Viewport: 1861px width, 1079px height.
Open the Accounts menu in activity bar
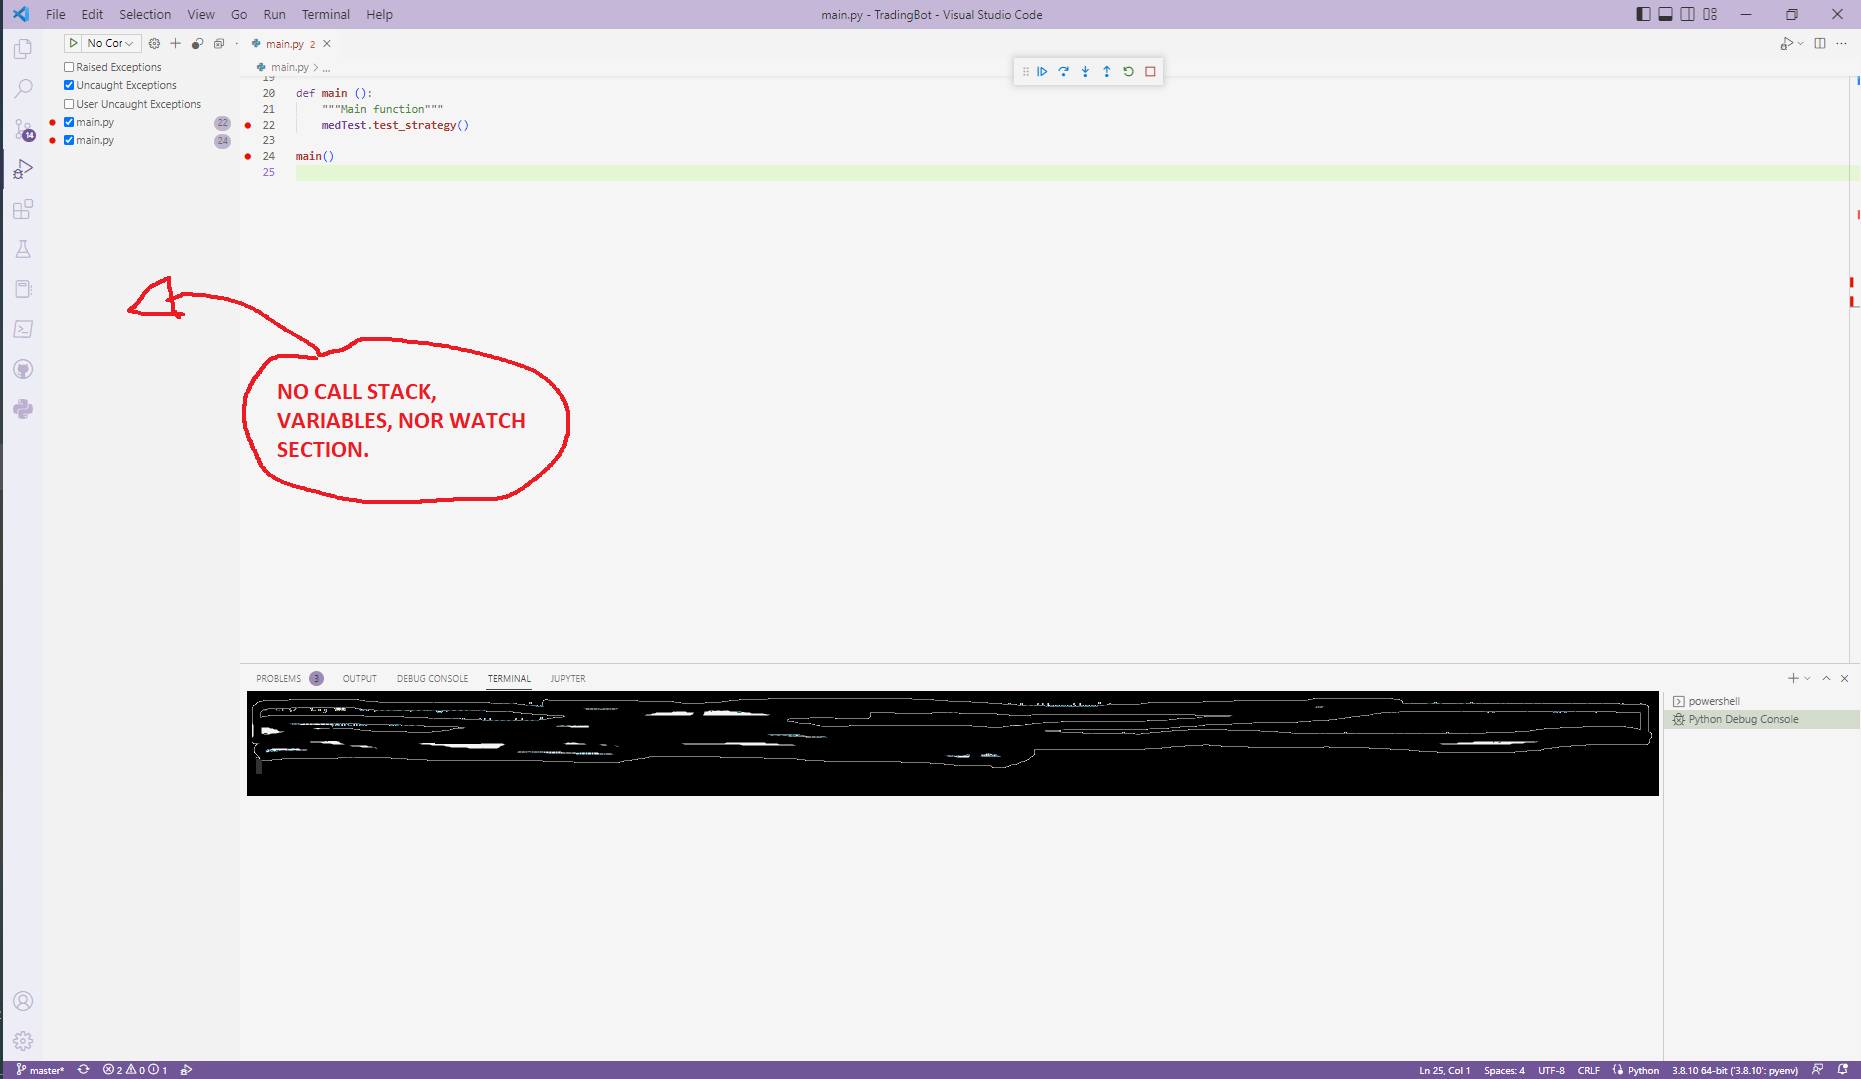[x=23, y=1001]
